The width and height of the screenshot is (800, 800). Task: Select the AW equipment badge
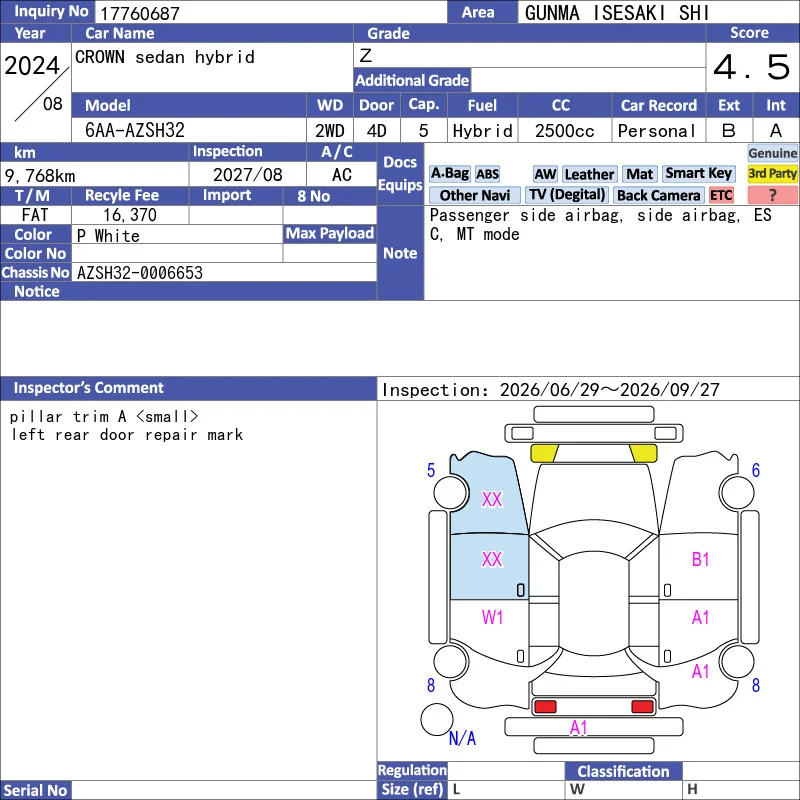545,174
